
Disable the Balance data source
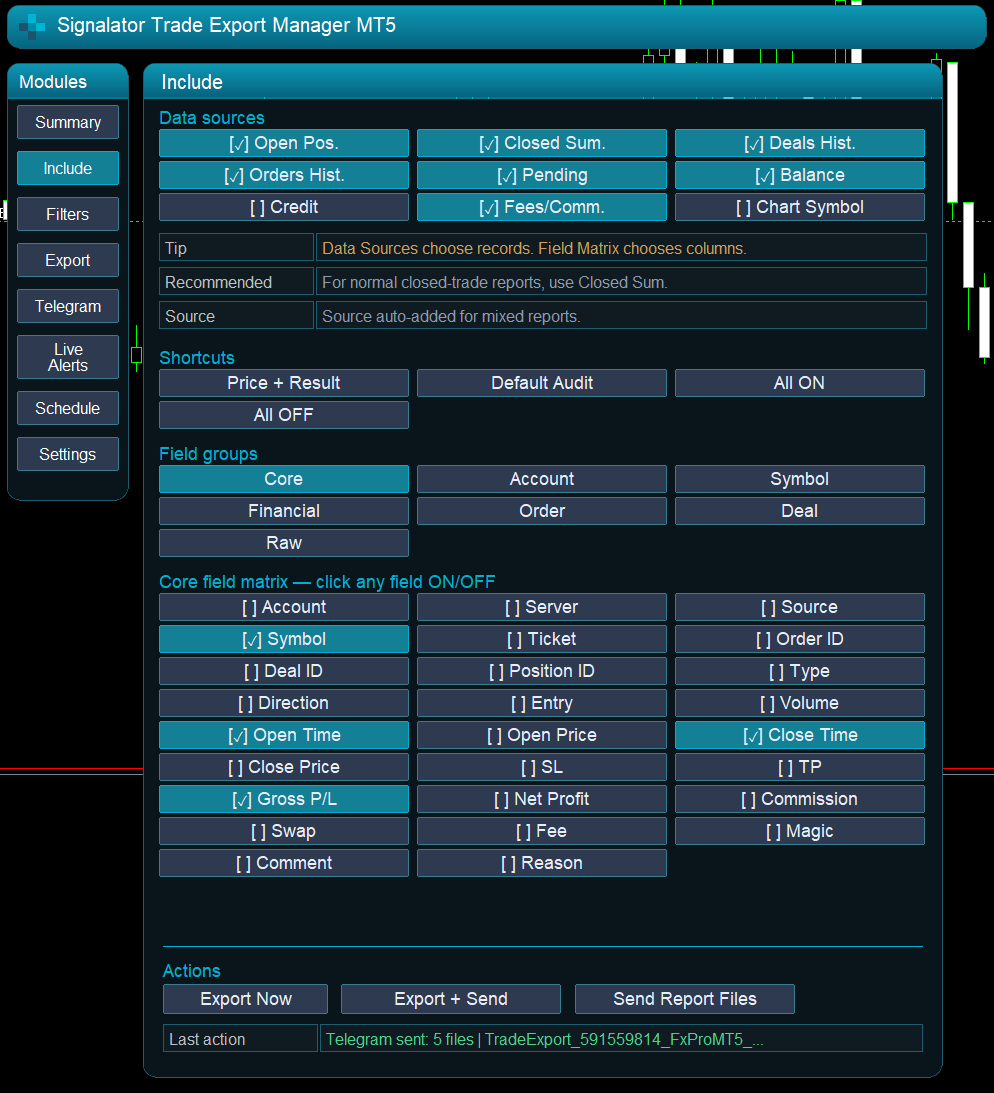[800, 175]
